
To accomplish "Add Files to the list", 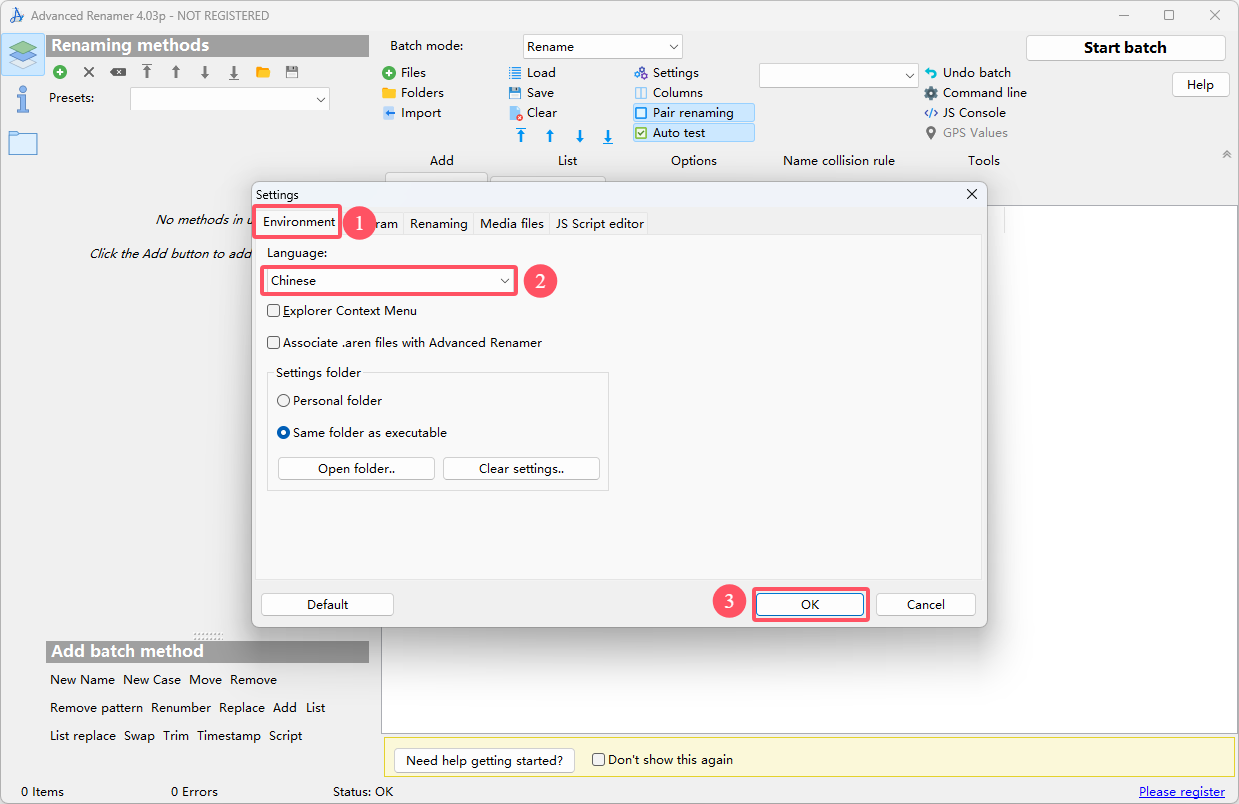I will click(404, 73).
